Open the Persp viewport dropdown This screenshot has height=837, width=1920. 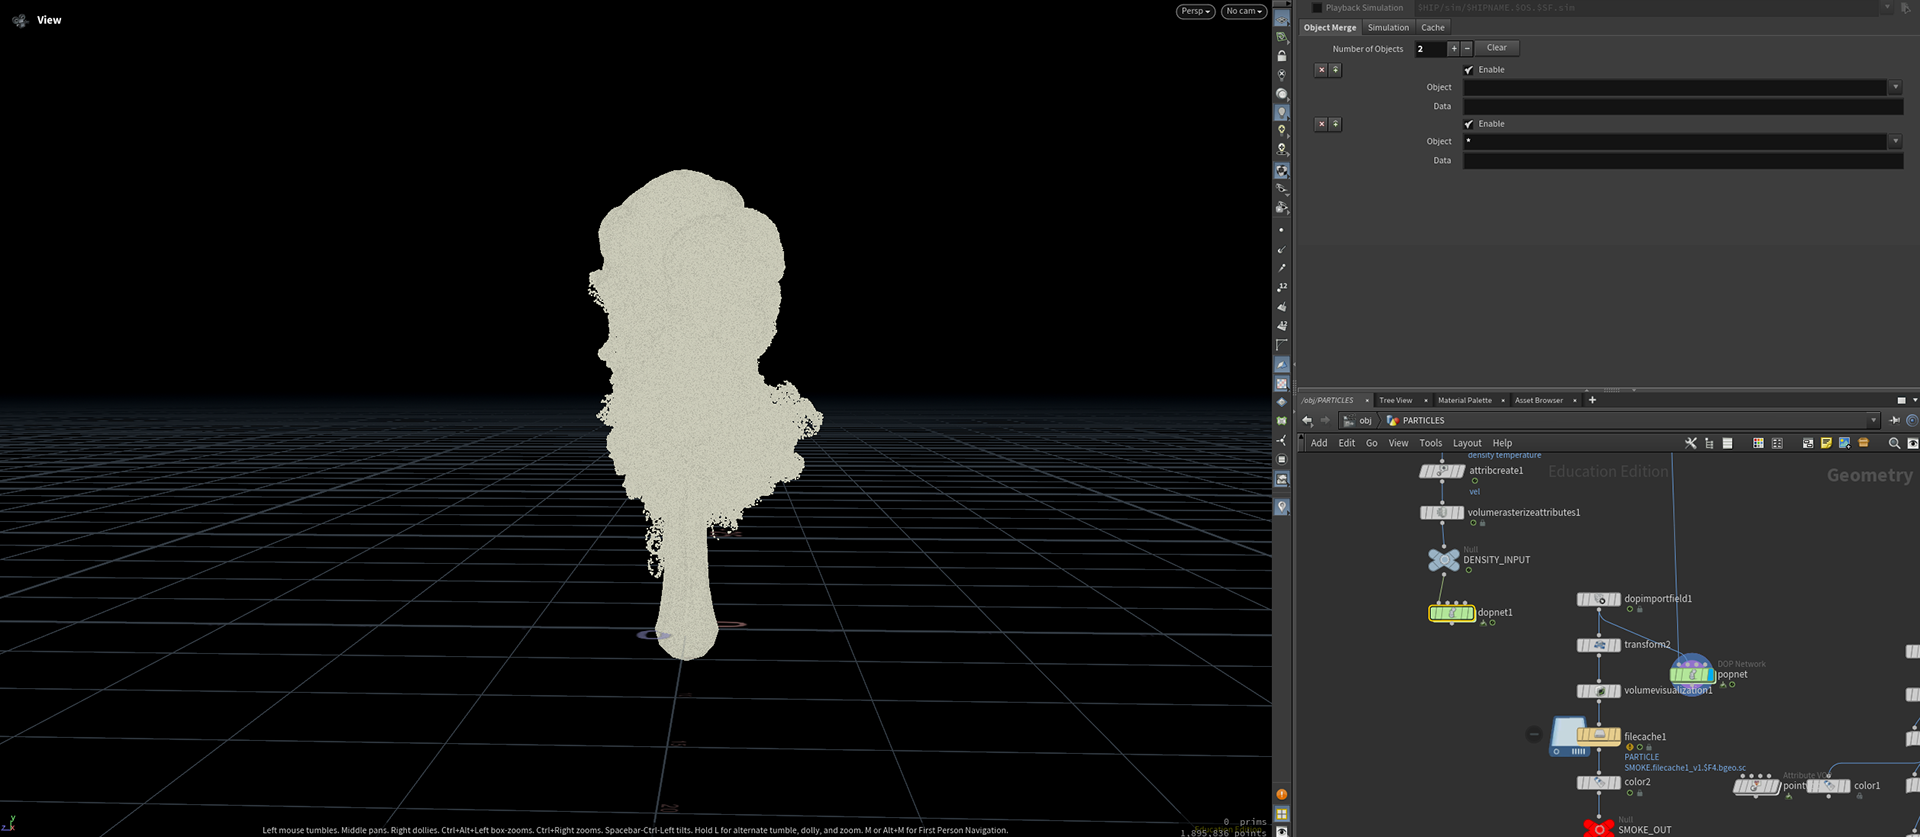pyautogui.click(x=1195, y=12)
